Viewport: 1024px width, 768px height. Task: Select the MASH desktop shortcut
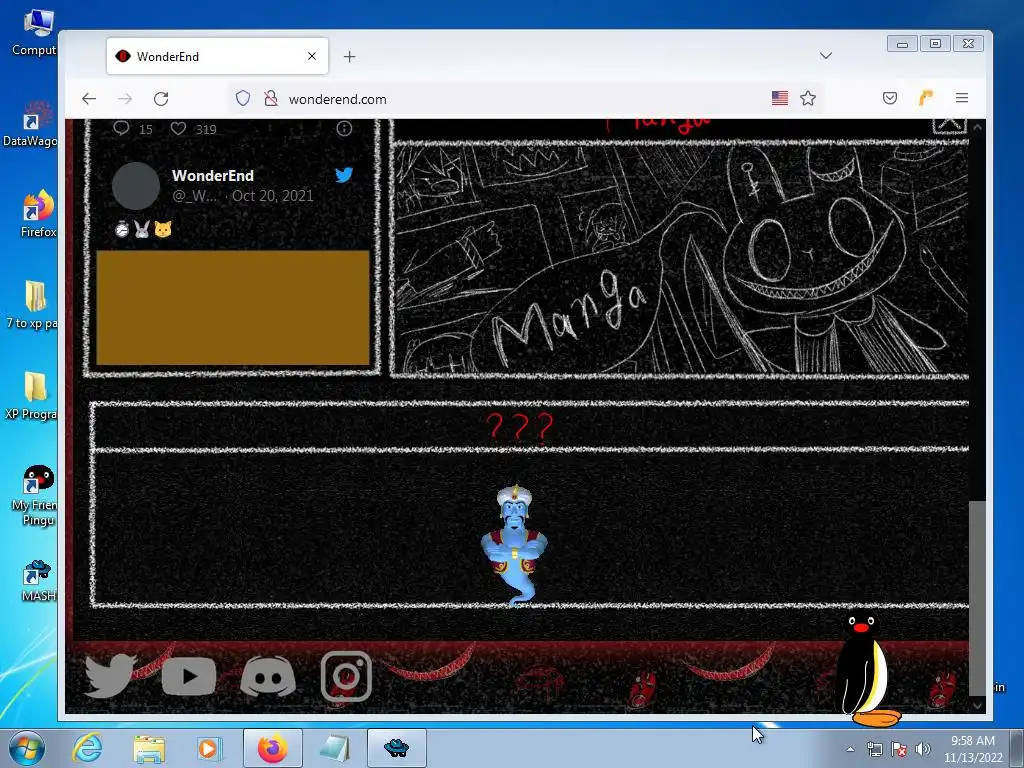click(x=37, y=581)
